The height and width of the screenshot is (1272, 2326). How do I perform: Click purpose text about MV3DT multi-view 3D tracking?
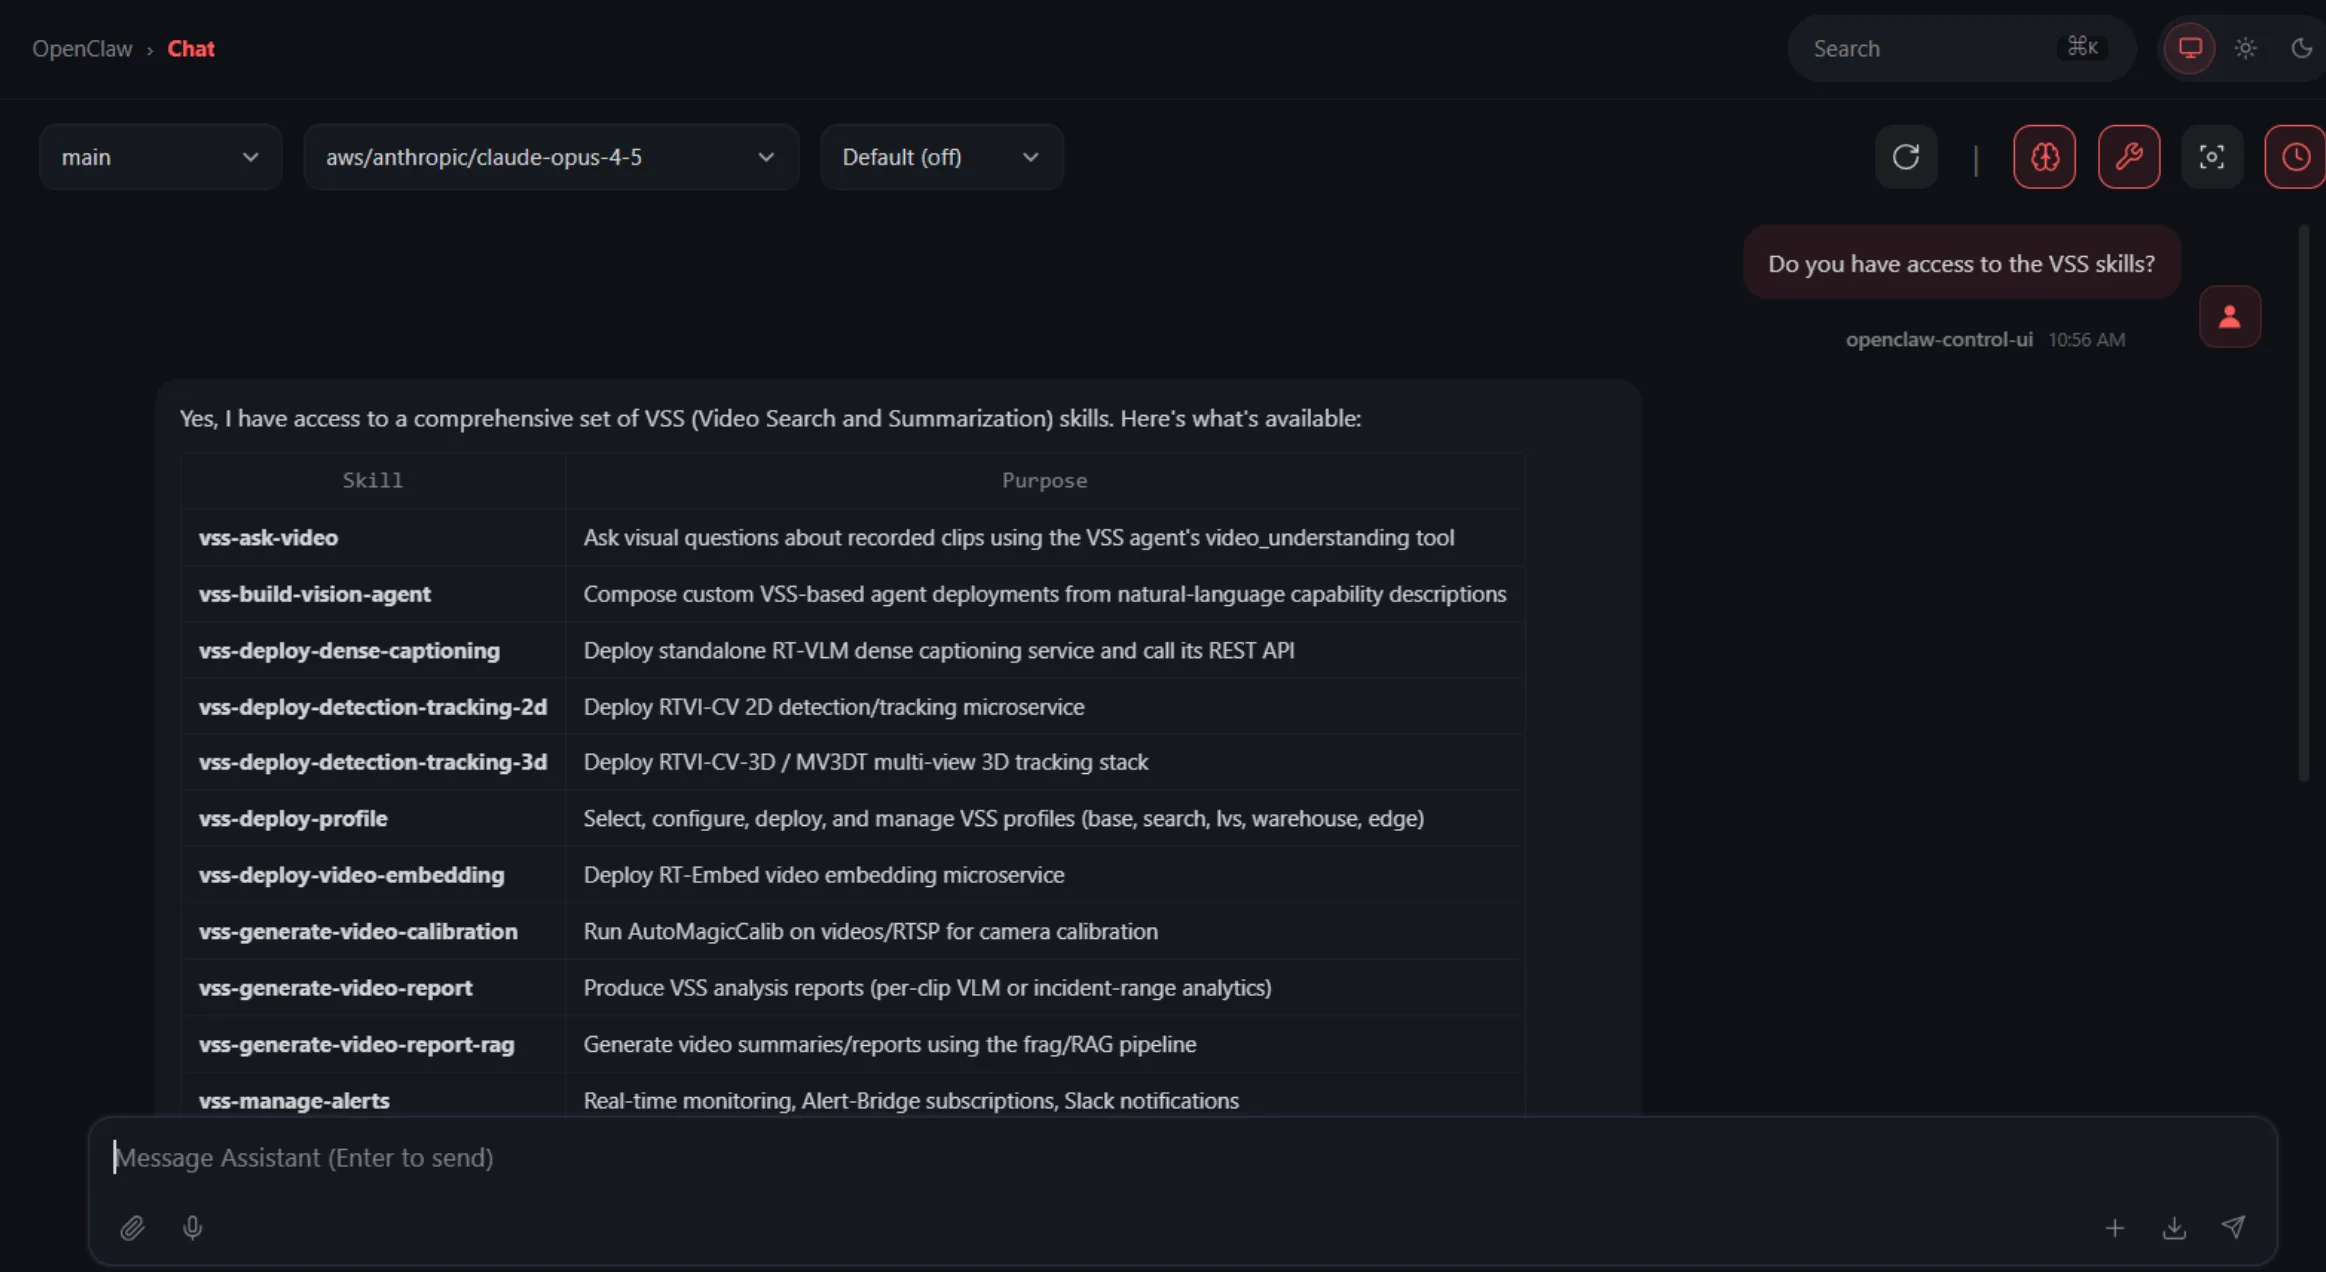click(x=865, y=762)
